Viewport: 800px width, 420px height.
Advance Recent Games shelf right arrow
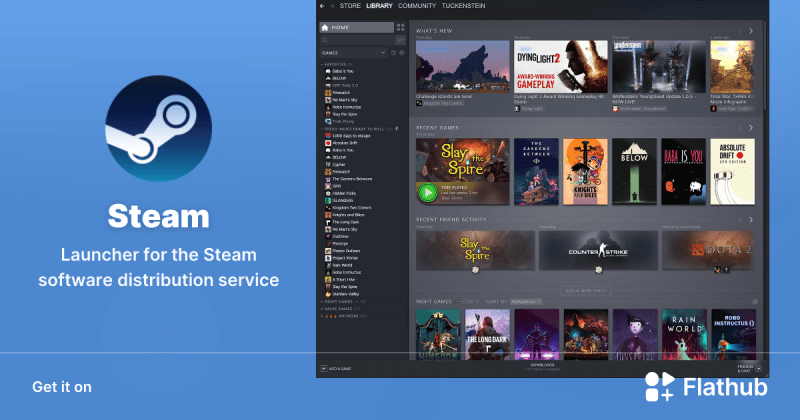point(751,128)
